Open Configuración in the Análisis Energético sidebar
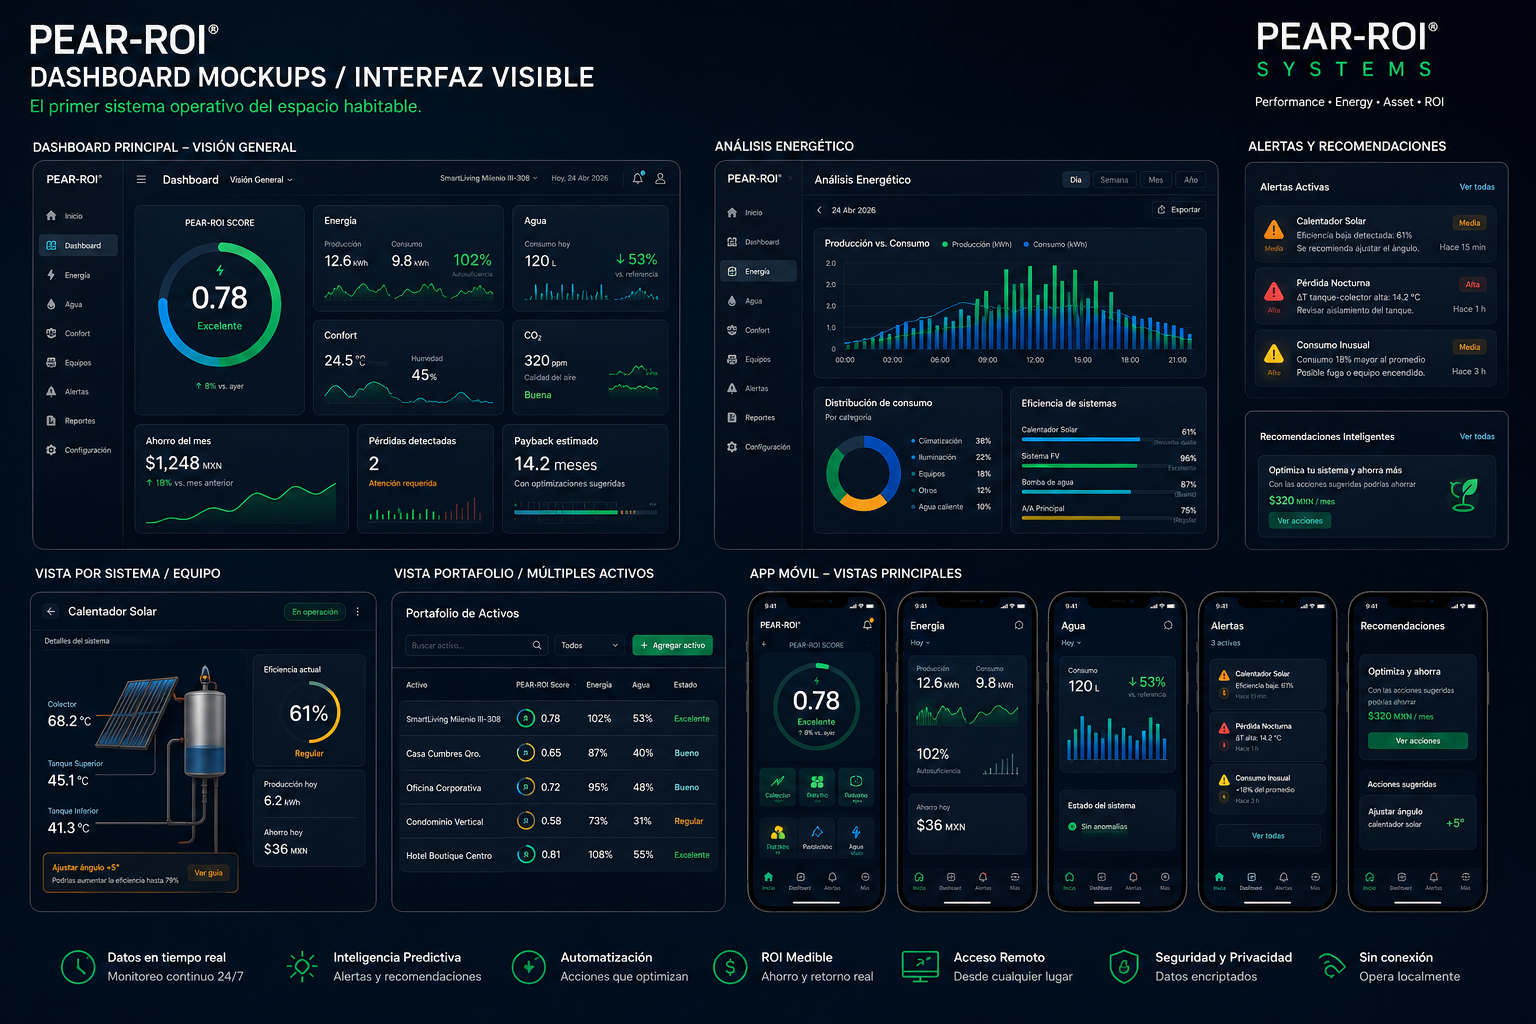Screen dimensions: 1536x1024 (759, 447)
